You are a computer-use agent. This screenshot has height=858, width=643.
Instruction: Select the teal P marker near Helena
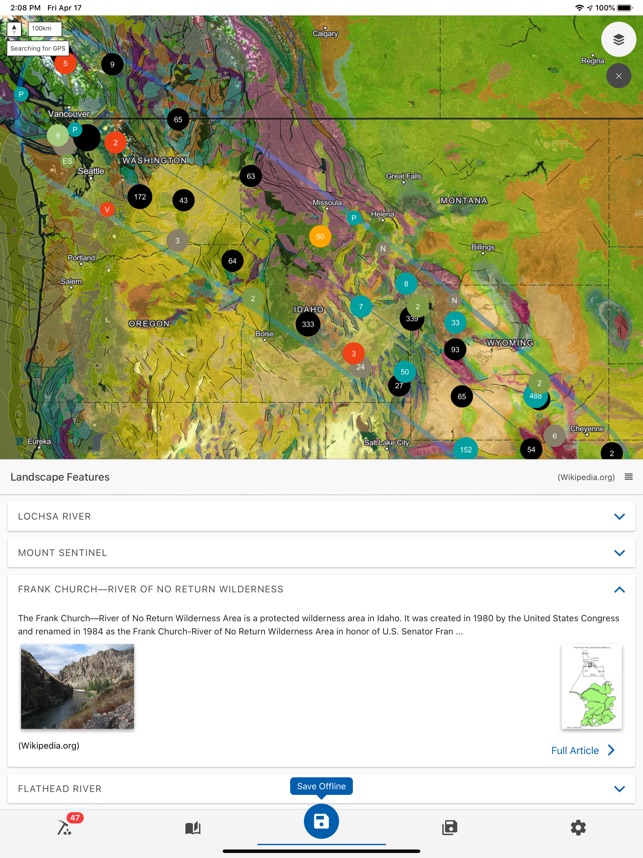354,218
